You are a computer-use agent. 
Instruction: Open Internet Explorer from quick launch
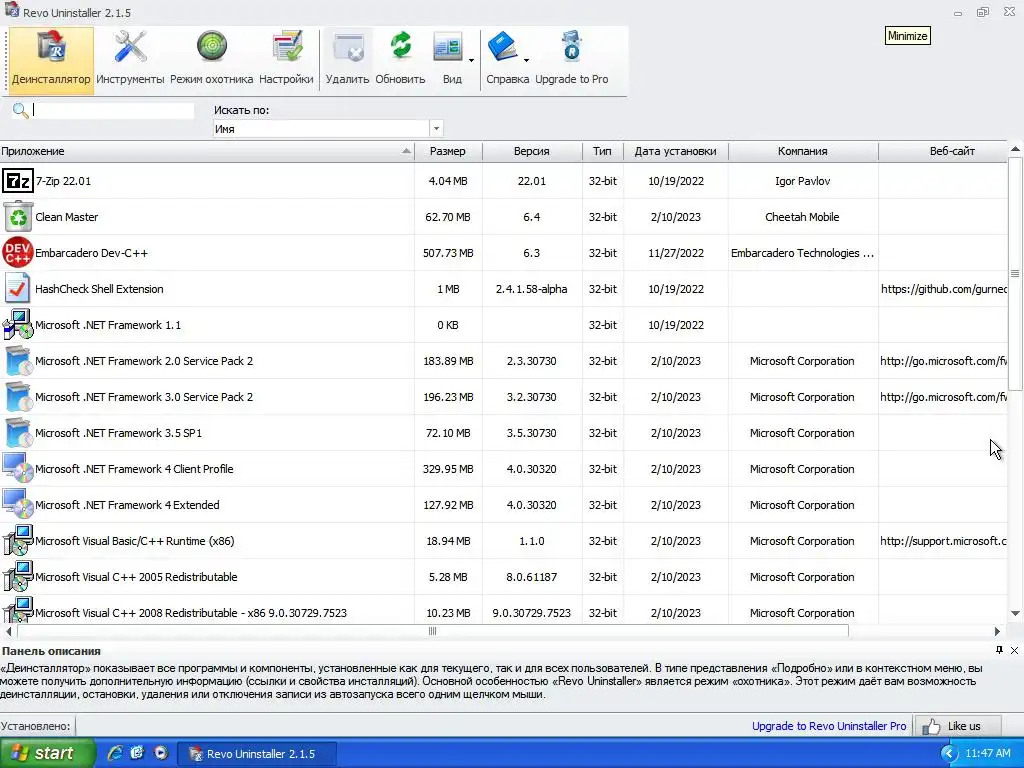(x=115, y=753)
